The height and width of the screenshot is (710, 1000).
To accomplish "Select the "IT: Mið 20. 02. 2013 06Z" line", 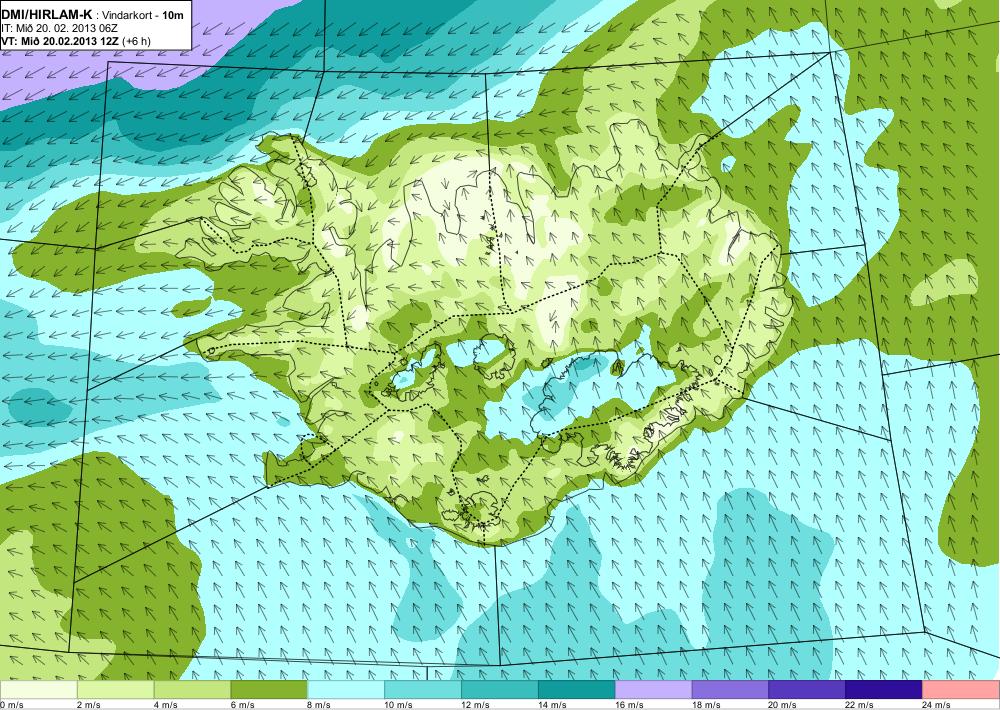I will click(59, 29).
